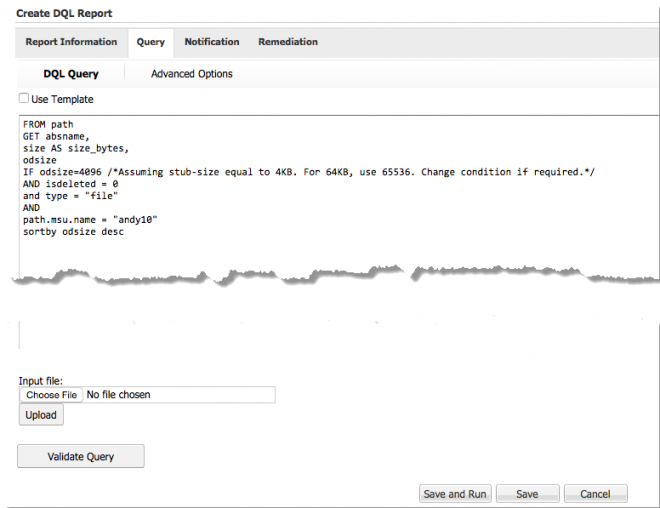
Task: Switch to the Notification tab
Action: (x=212, y=42)
